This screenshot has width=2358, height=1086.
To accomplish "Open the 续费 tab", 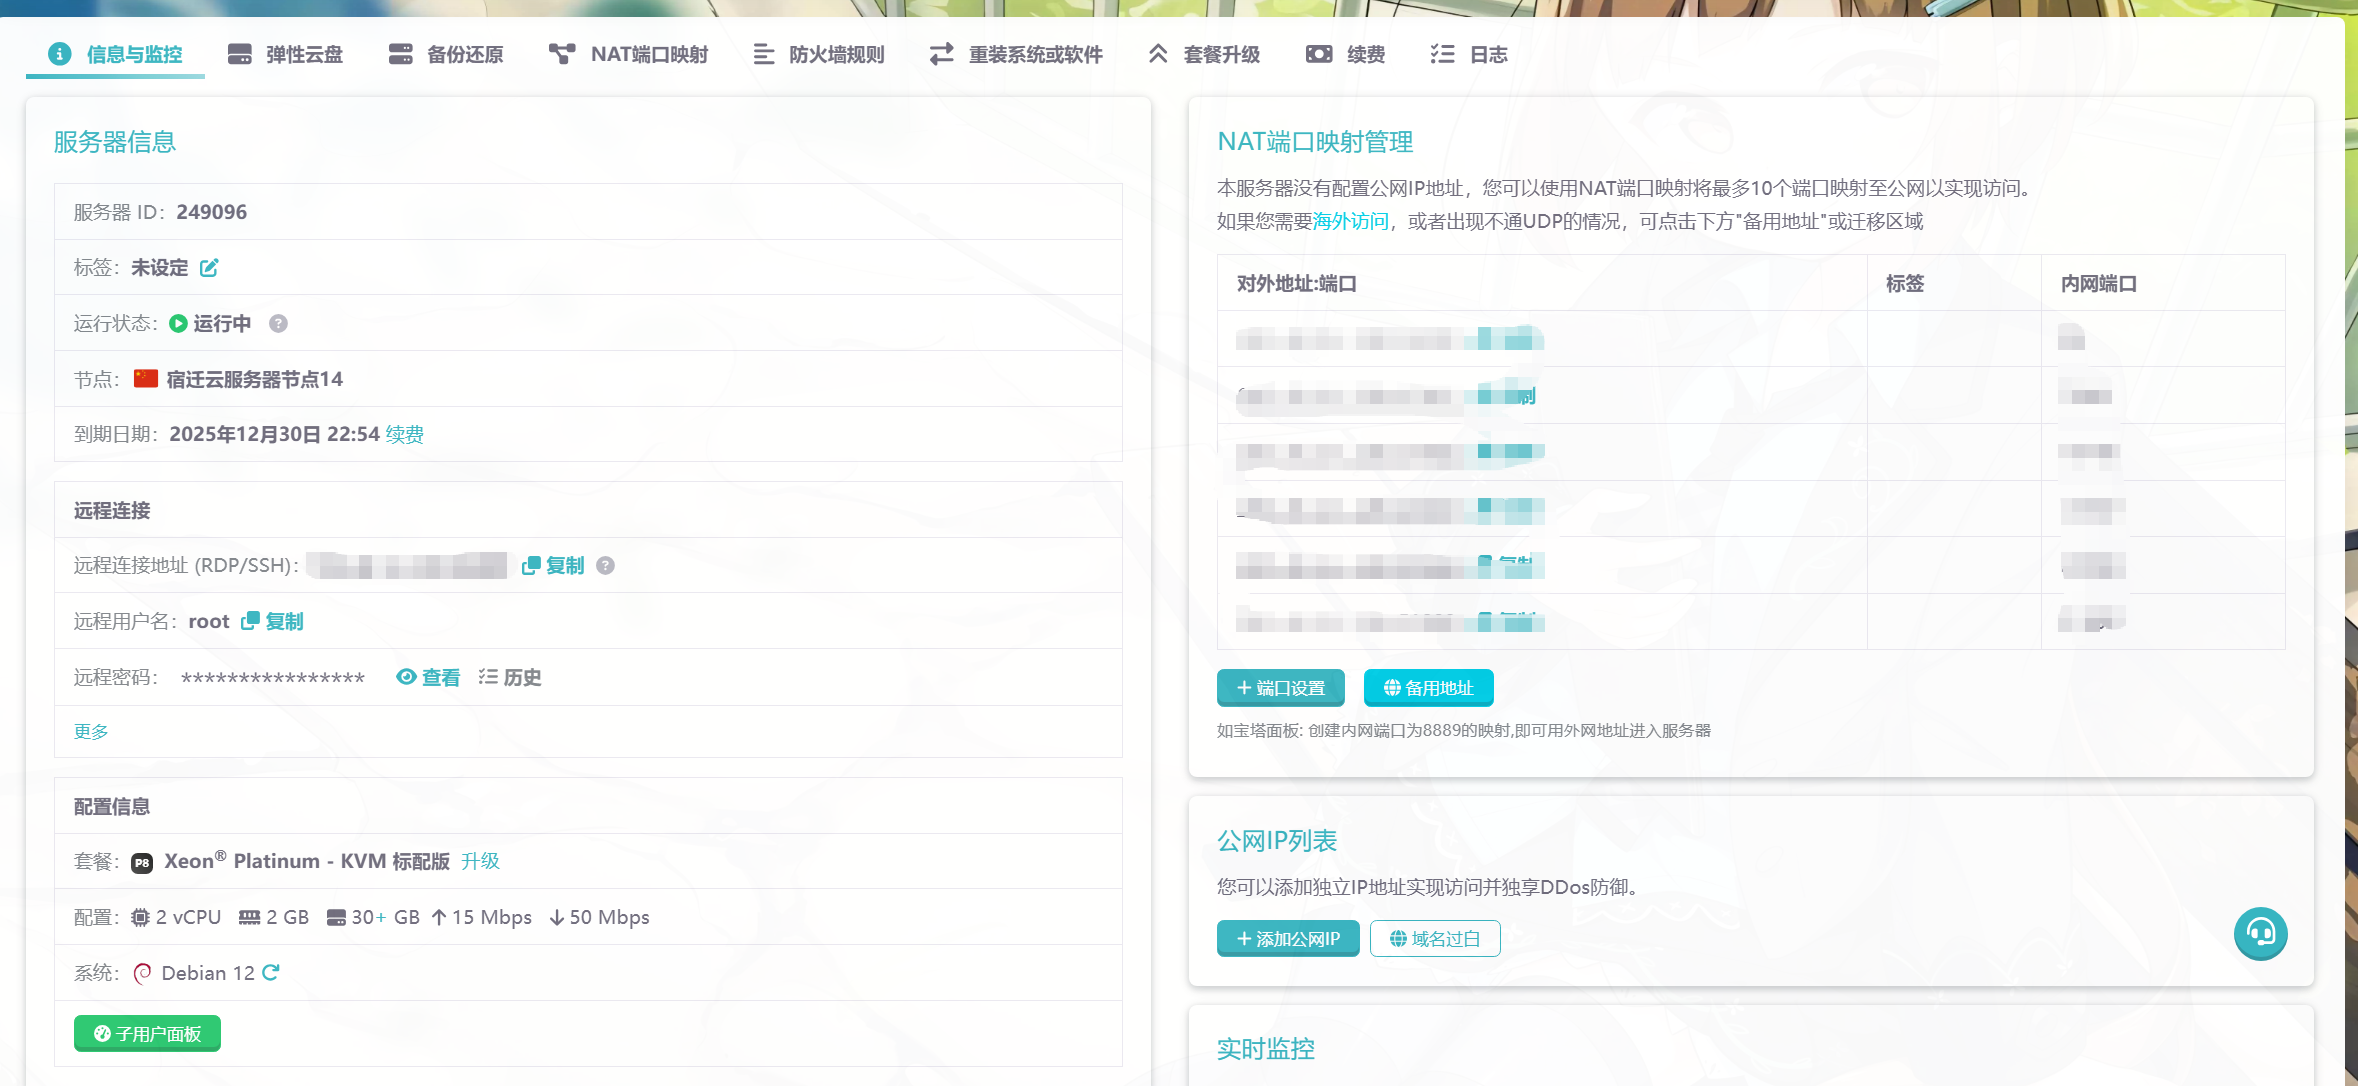I will (x=1345, y=54).
